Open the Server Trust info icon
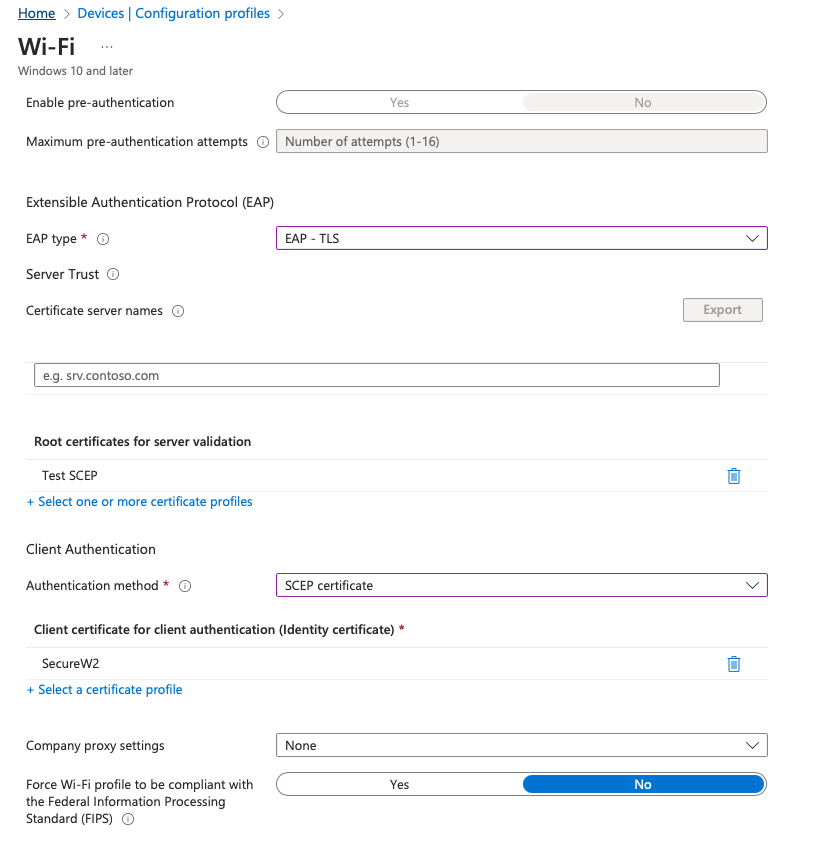 (x=113, y=274)
